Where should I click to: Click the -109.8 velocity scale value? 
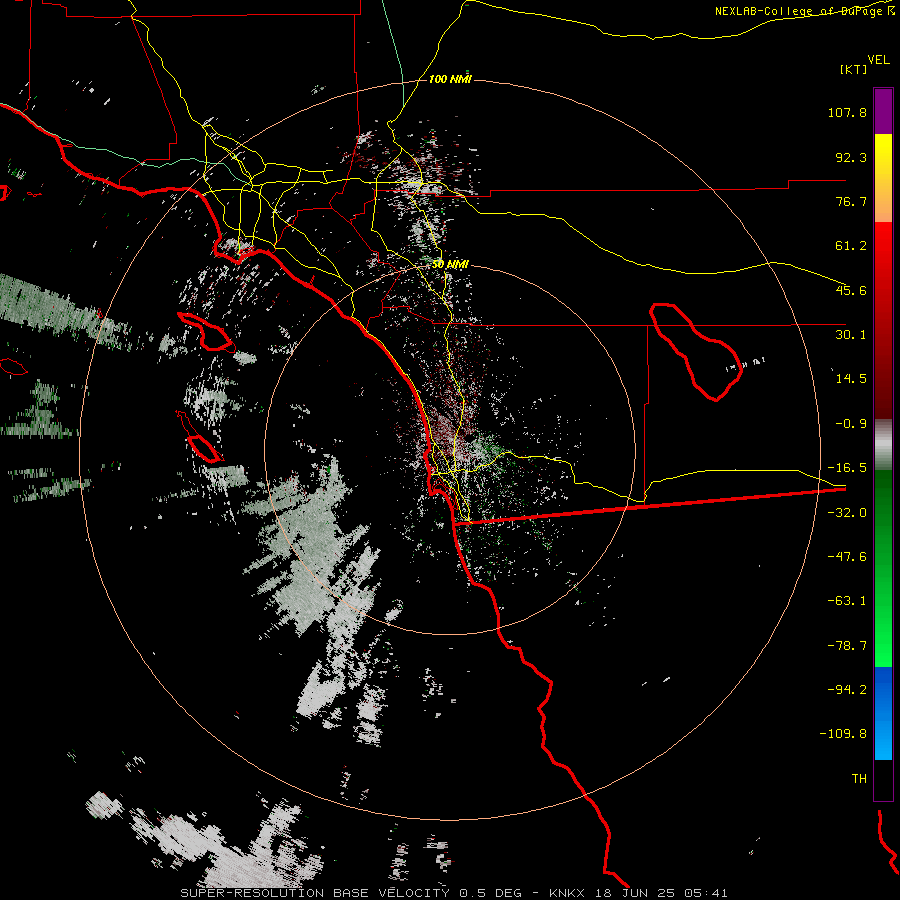843,734
